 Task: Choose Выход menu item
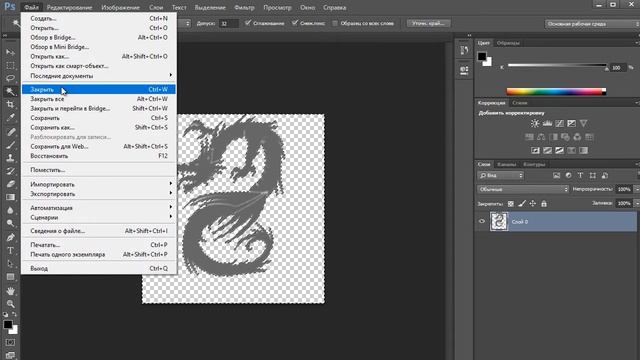coord(99,268)
